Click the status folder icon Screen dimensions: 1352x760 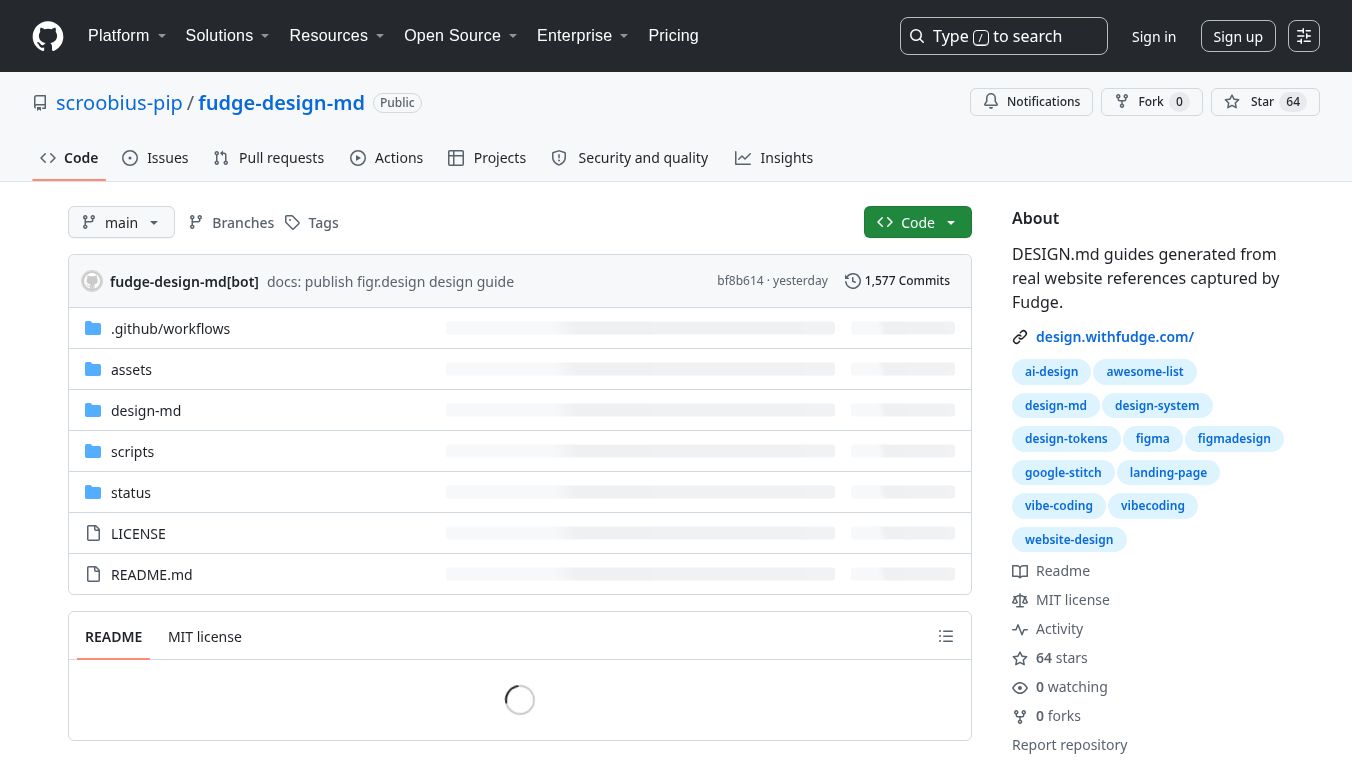(x=94, y=492)
